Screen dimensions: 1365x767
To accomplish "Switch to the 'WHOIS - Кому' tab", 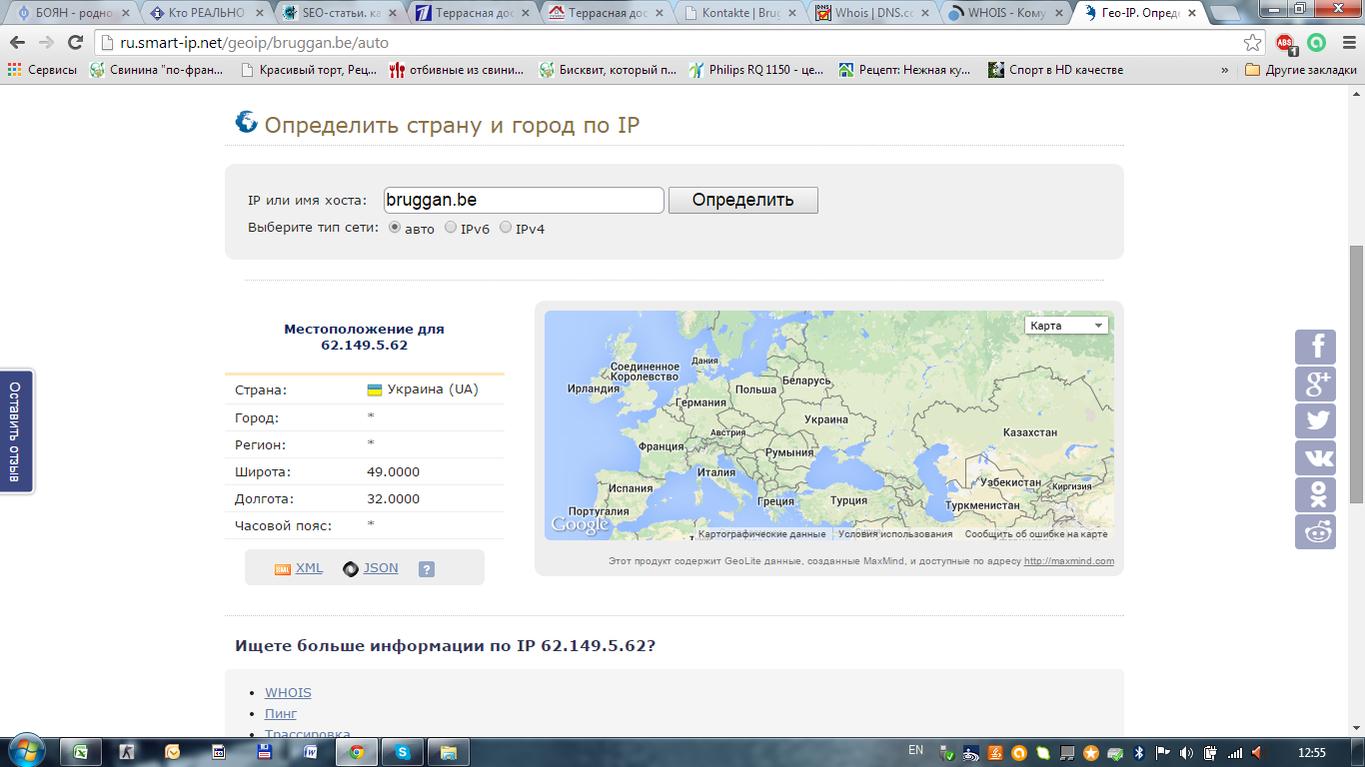I will tap(1004, 14).
